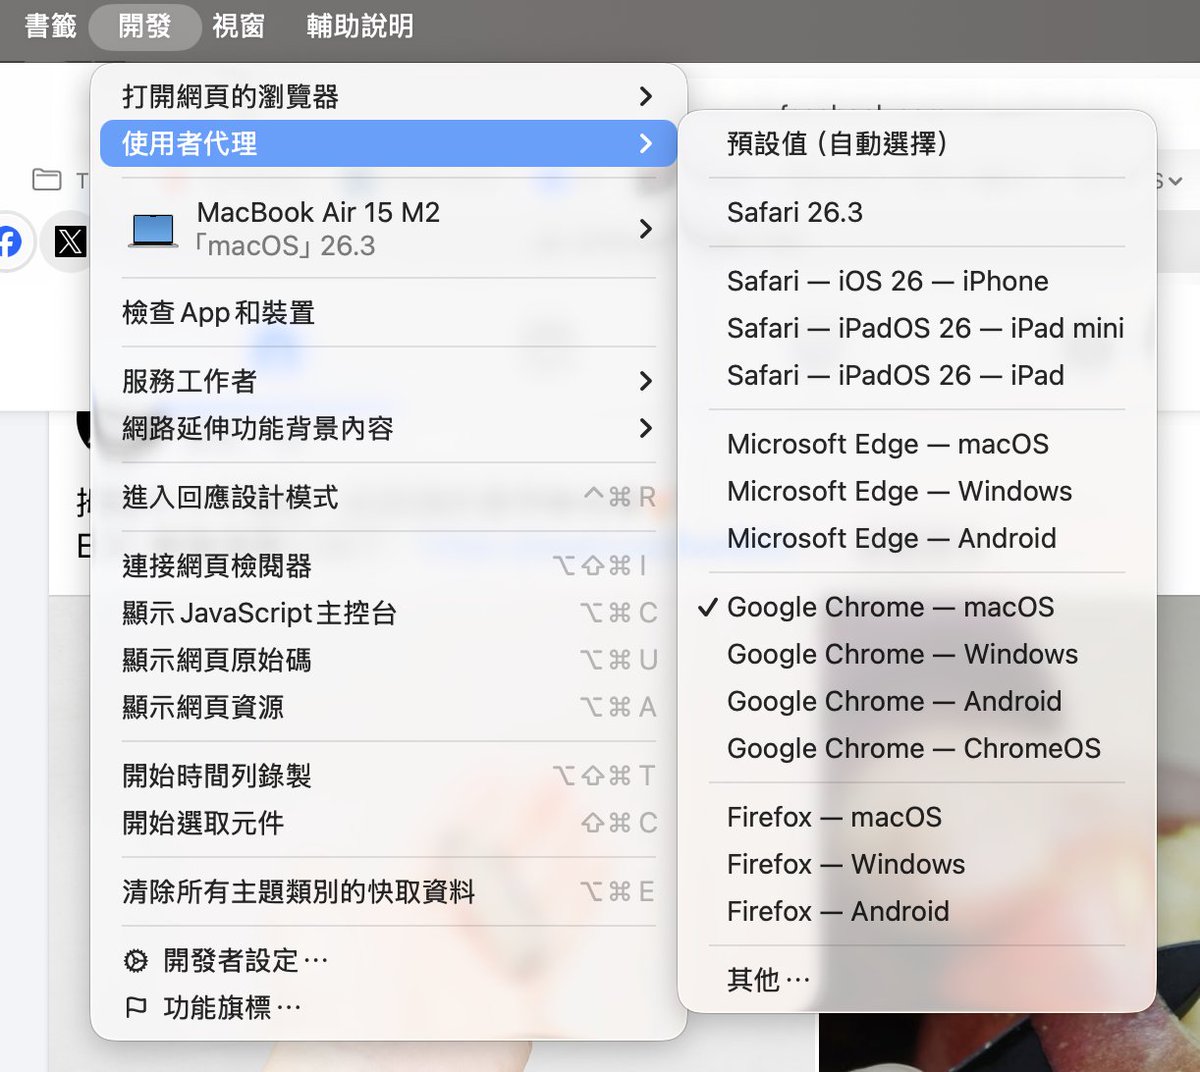
Task: Open 功能旗標… entry
Action: pos(389,1008)
